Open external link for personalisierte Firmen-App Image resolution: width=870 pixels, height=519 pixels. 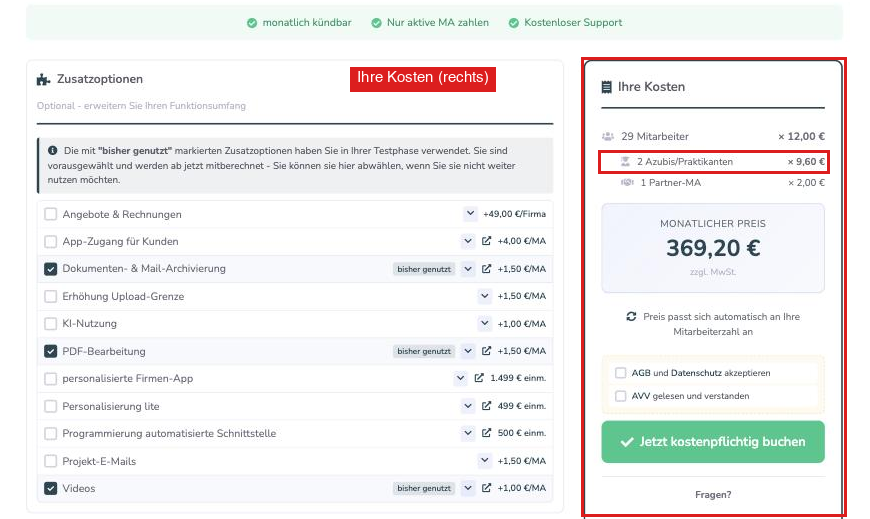pyautogui.click(x=479, y=378)
